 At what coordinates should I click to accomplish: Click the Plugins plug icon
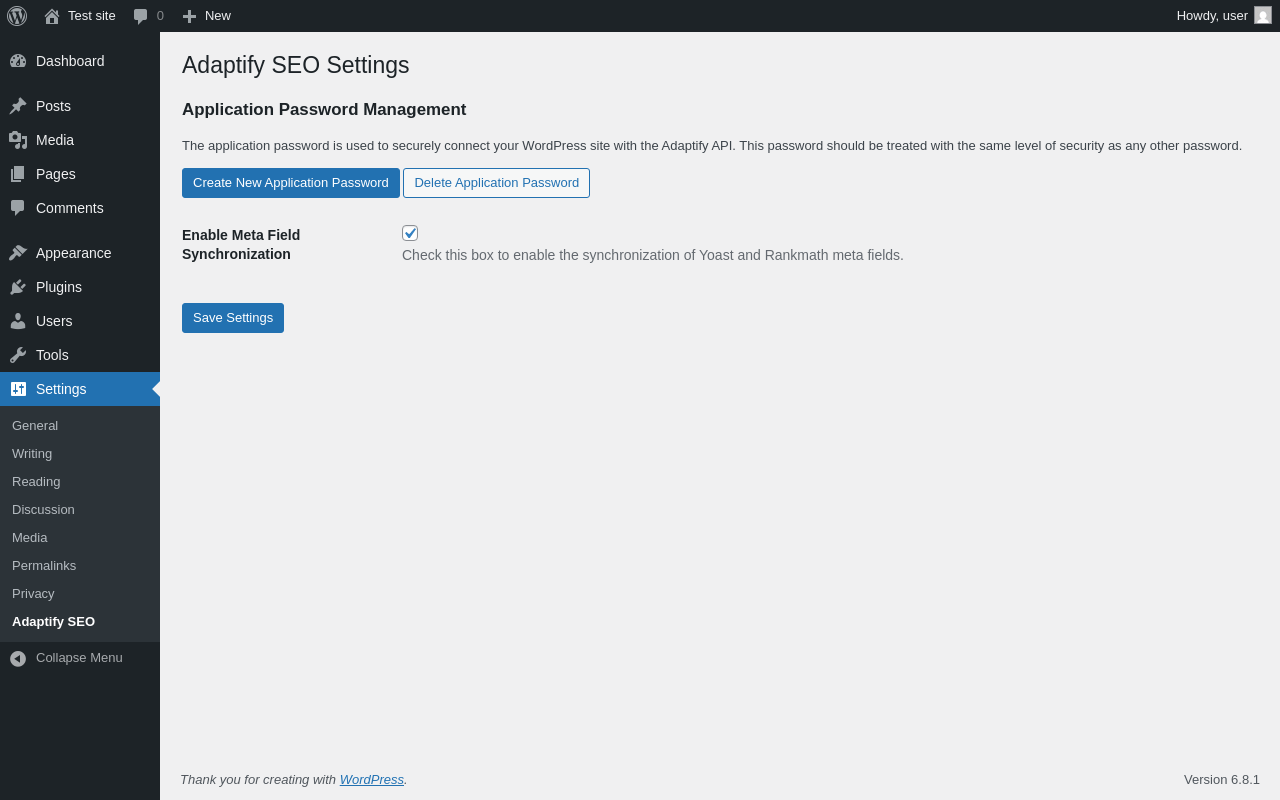click(x=18, y=287)
